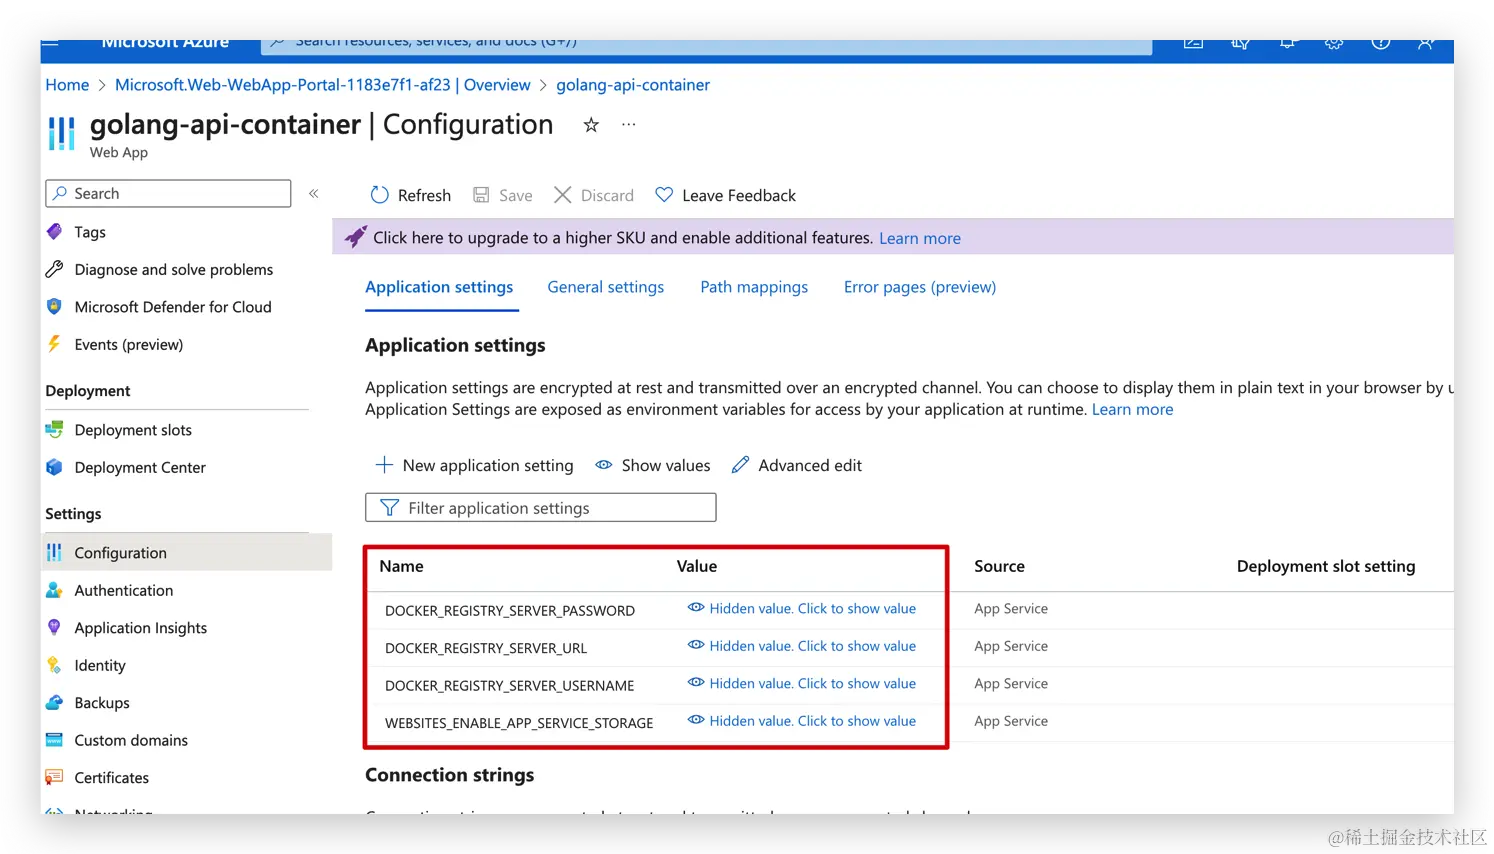Open Configuration in the Settings menu
Image resolution: width=1494 pixels, height=854 pixels.
click(186, 552)
